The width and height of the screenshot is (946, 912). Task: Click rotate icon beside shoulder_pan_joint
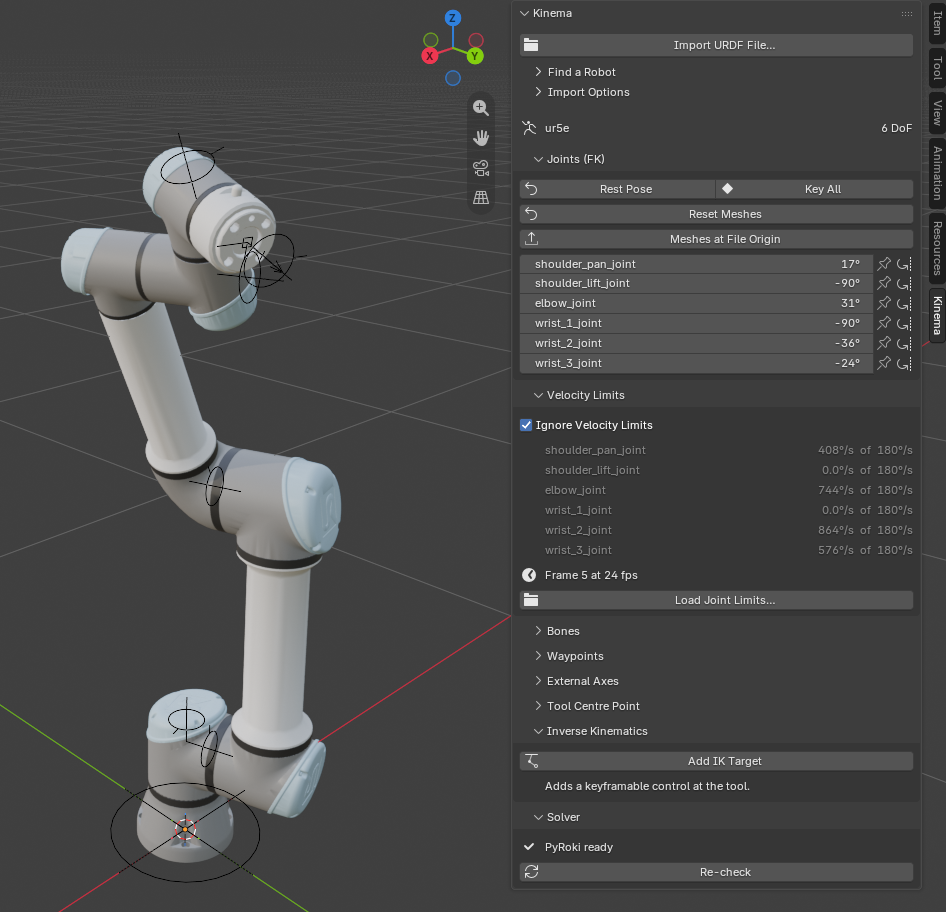pos(904,264)
